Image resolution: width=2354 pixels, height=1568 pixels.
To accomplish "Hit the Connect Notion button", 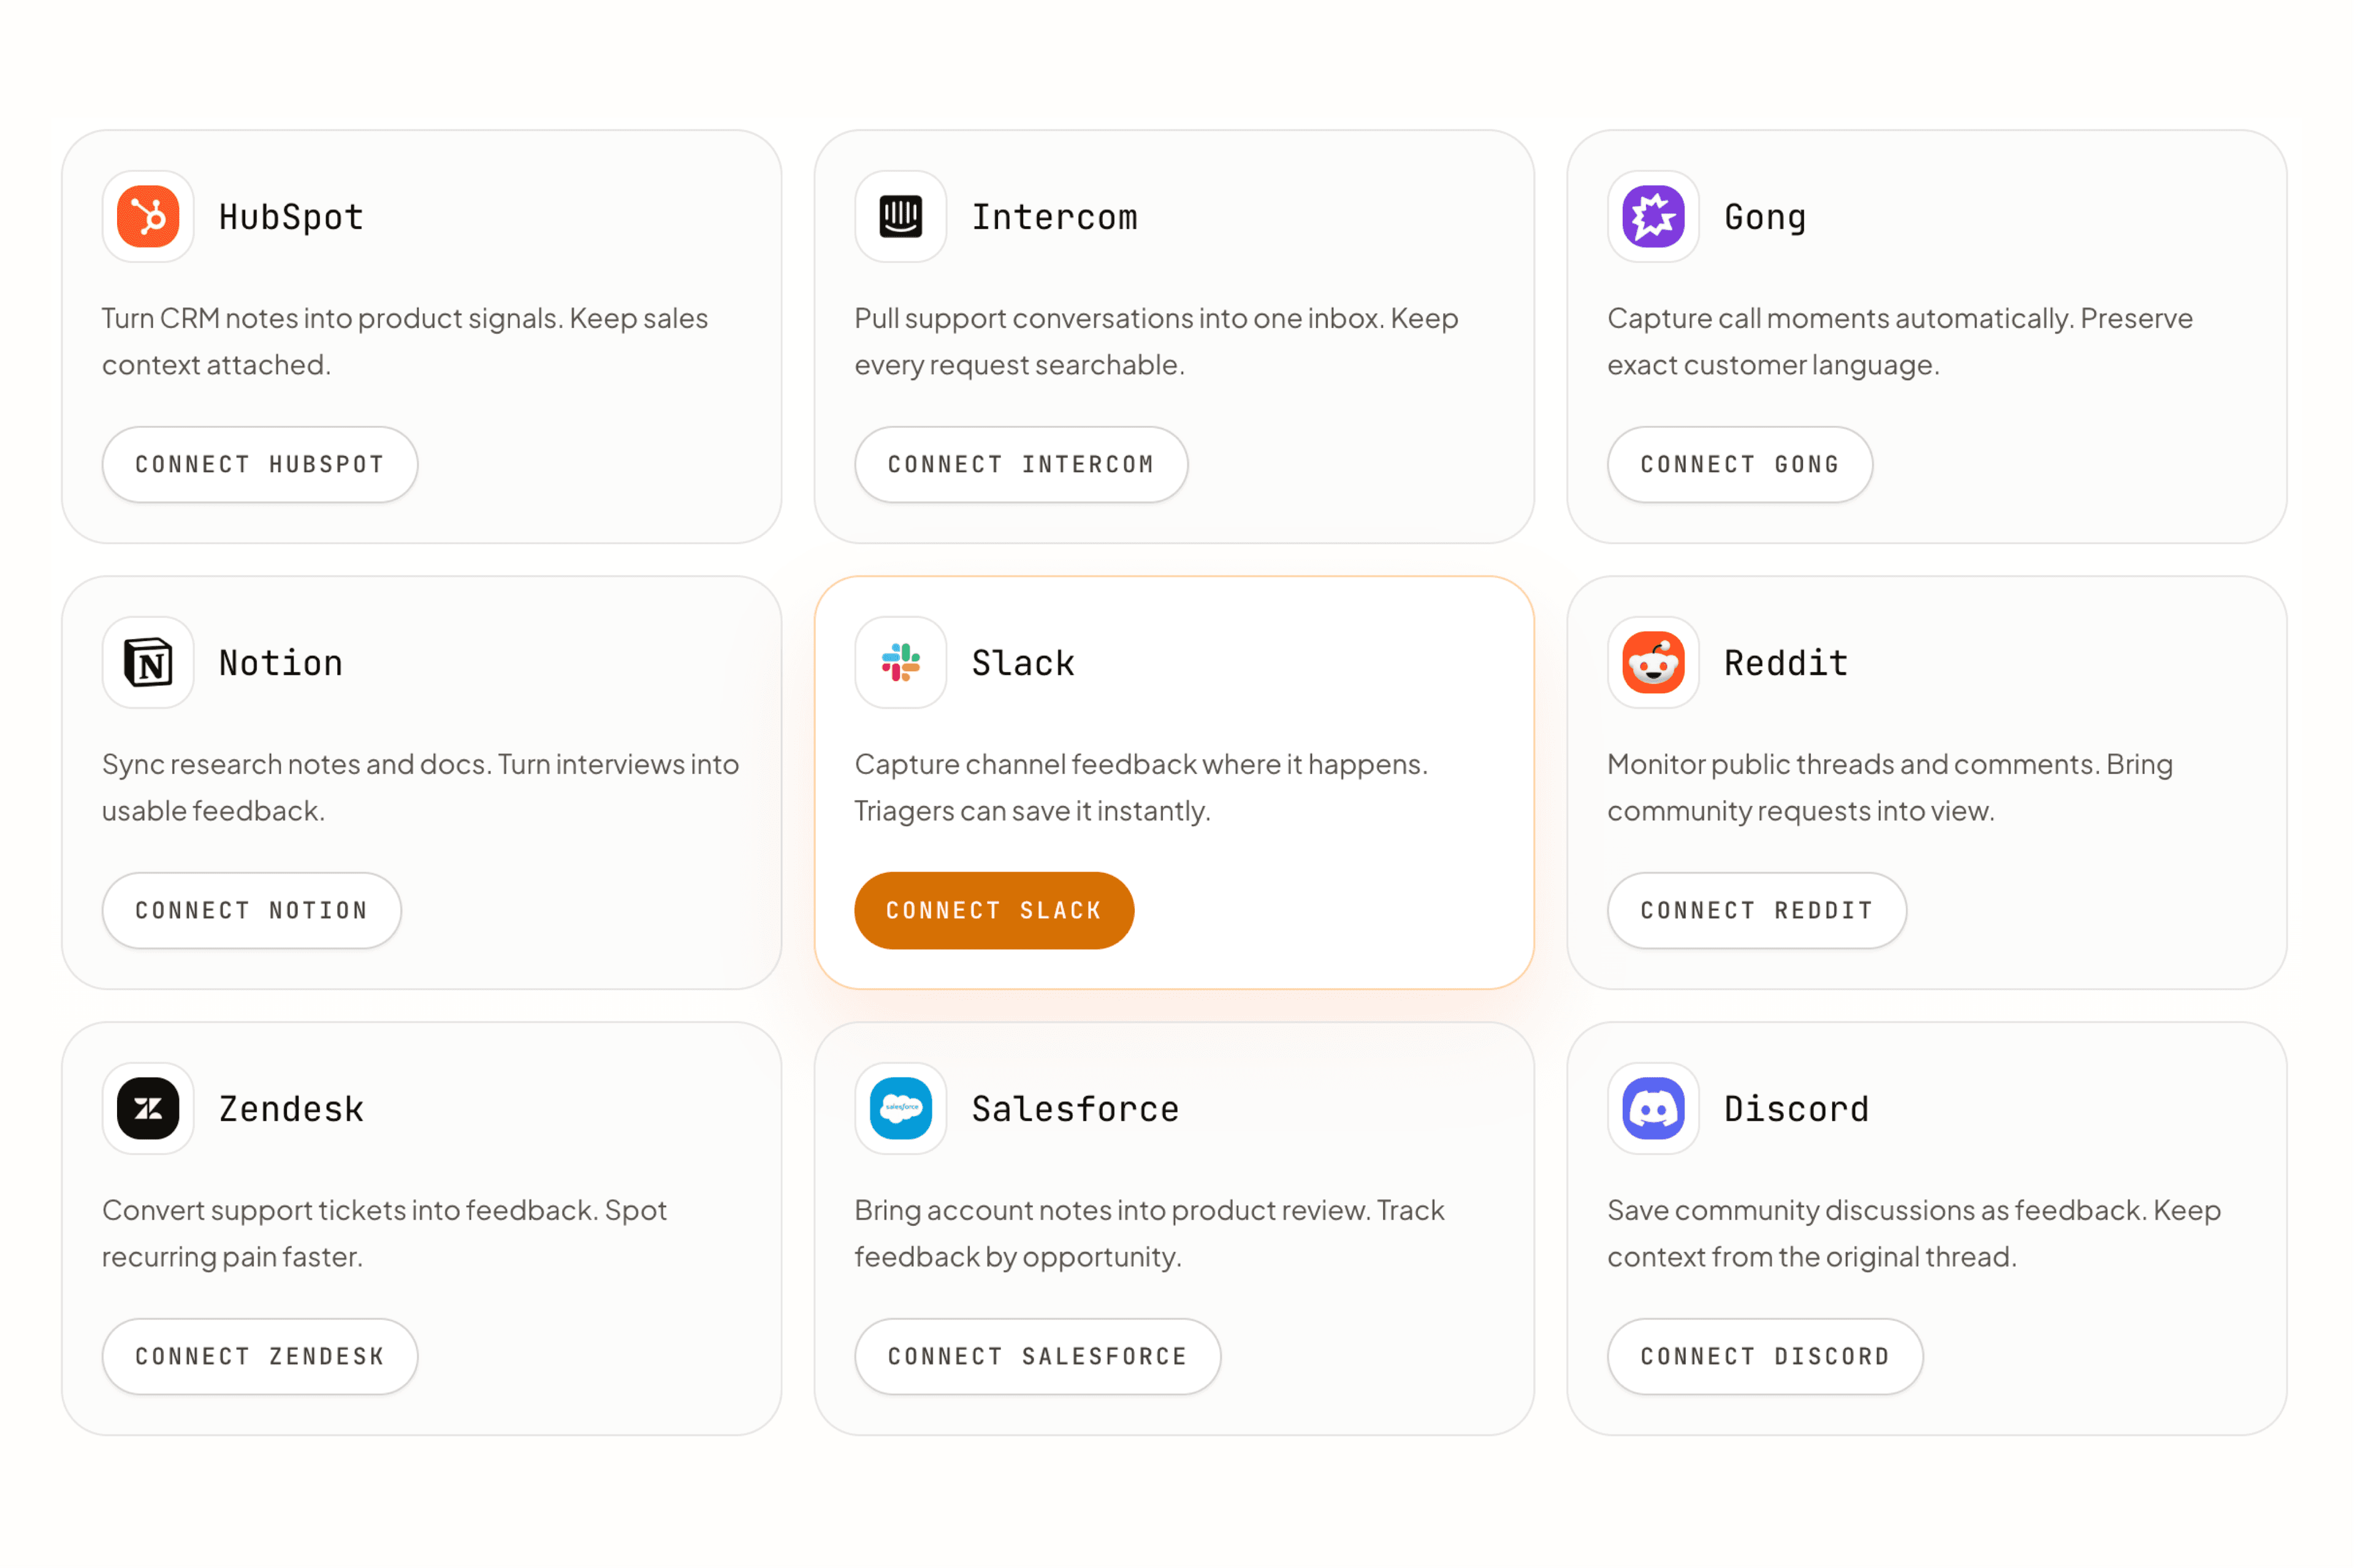I will tap(252, 910).
